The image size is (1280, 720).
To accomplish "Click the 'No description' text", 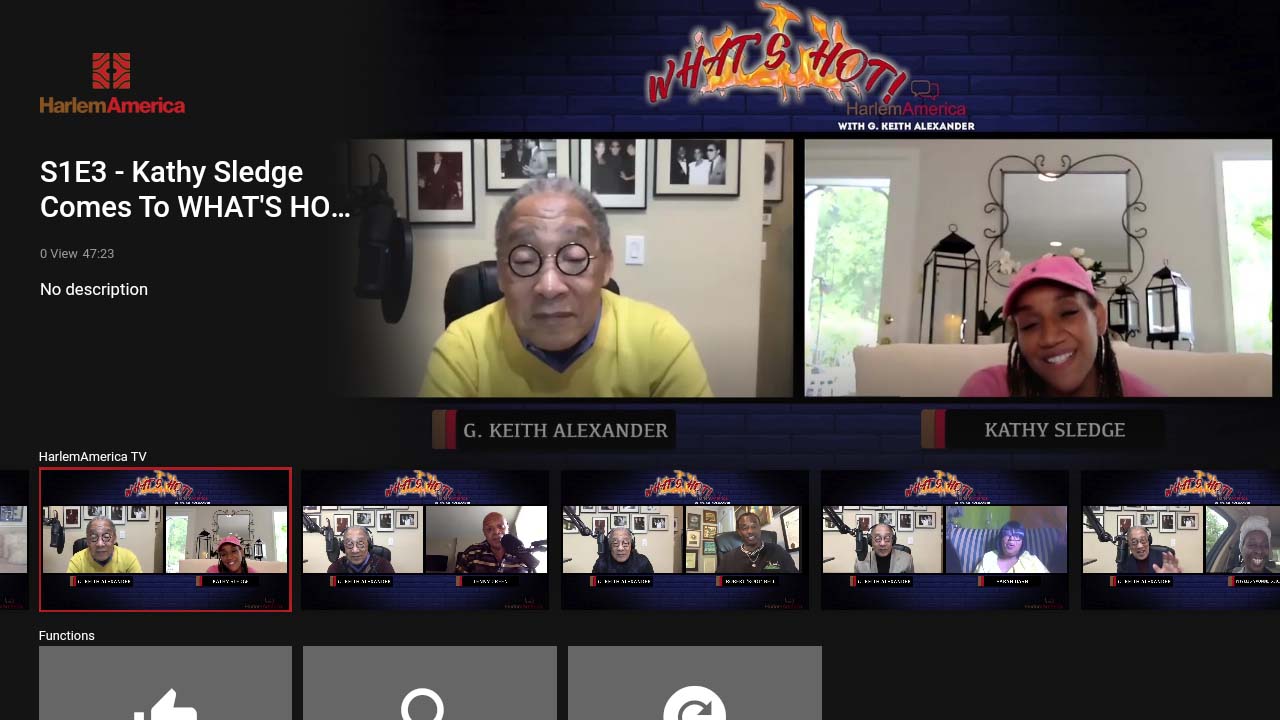I will (94, 289).
